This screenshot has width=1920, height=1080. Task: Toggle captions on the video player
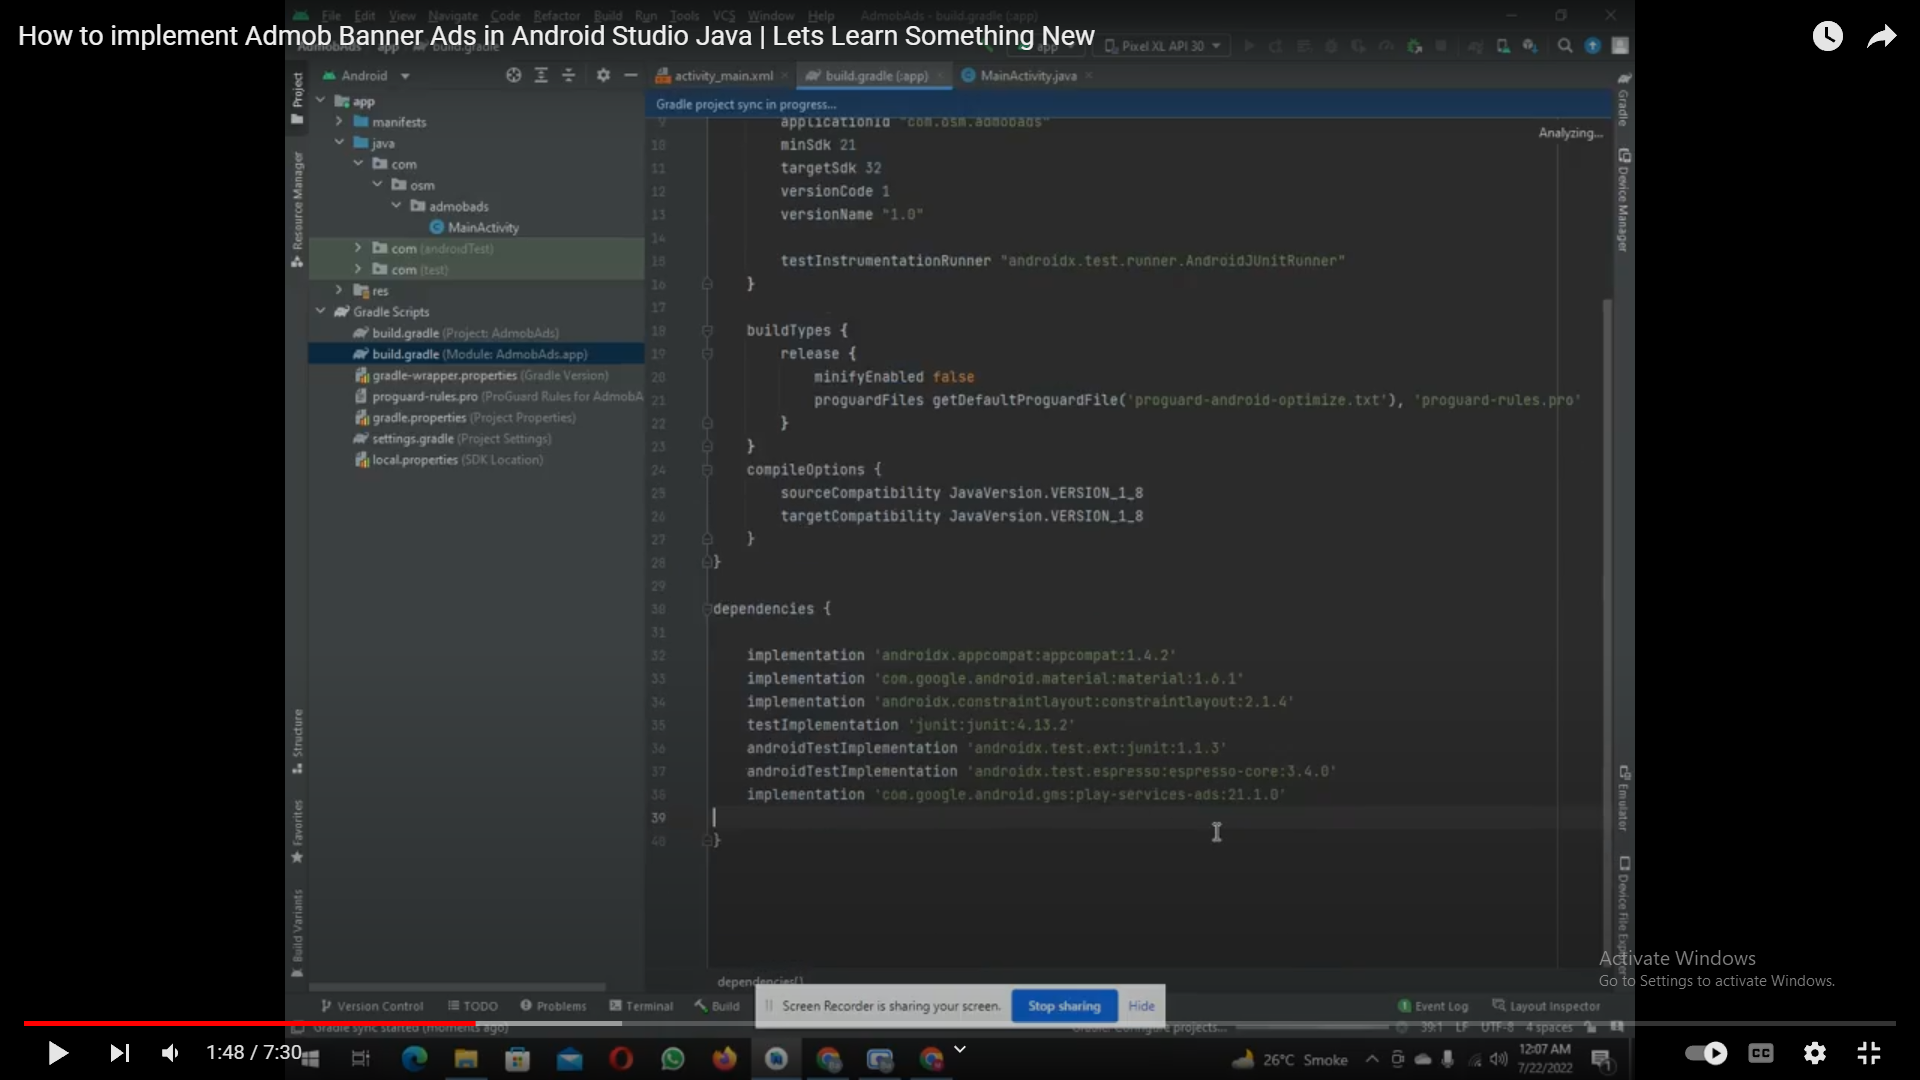pyautogui.click(x=1760, y=1053)
